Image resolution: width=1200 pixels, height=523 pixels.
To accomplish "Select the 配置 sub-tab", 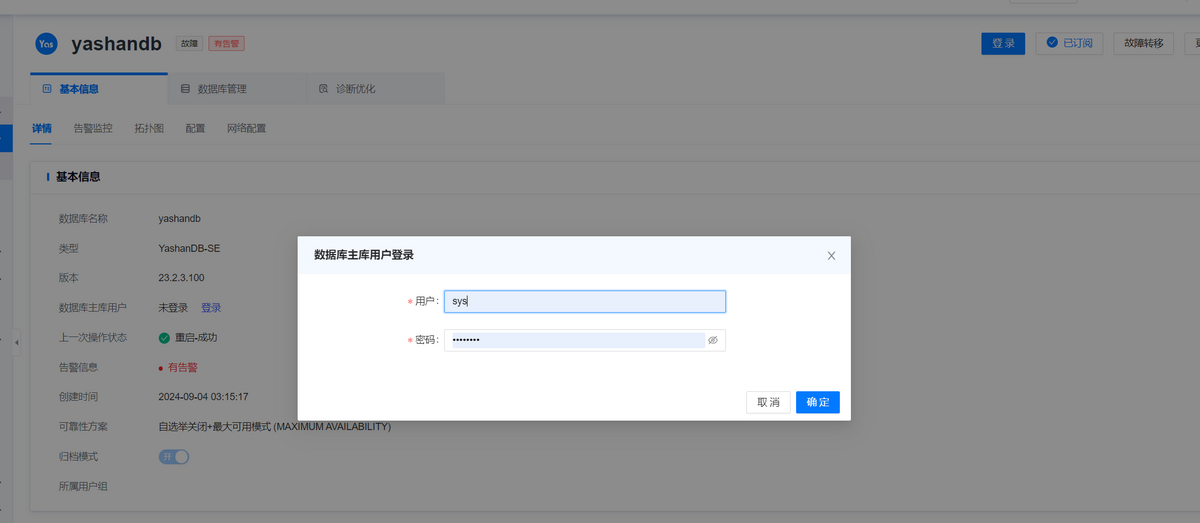I will click(195, 129).
